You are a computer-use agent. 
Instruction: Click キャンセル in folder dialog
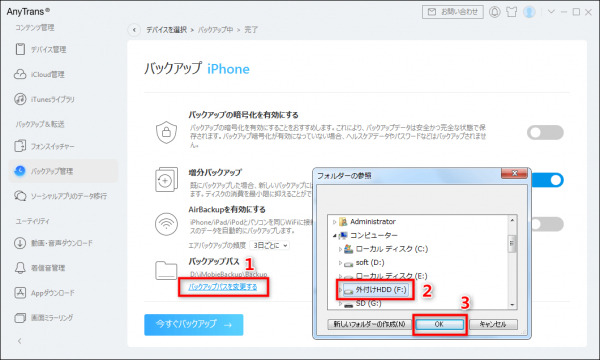pyautogui.click(x=493, y=324)
